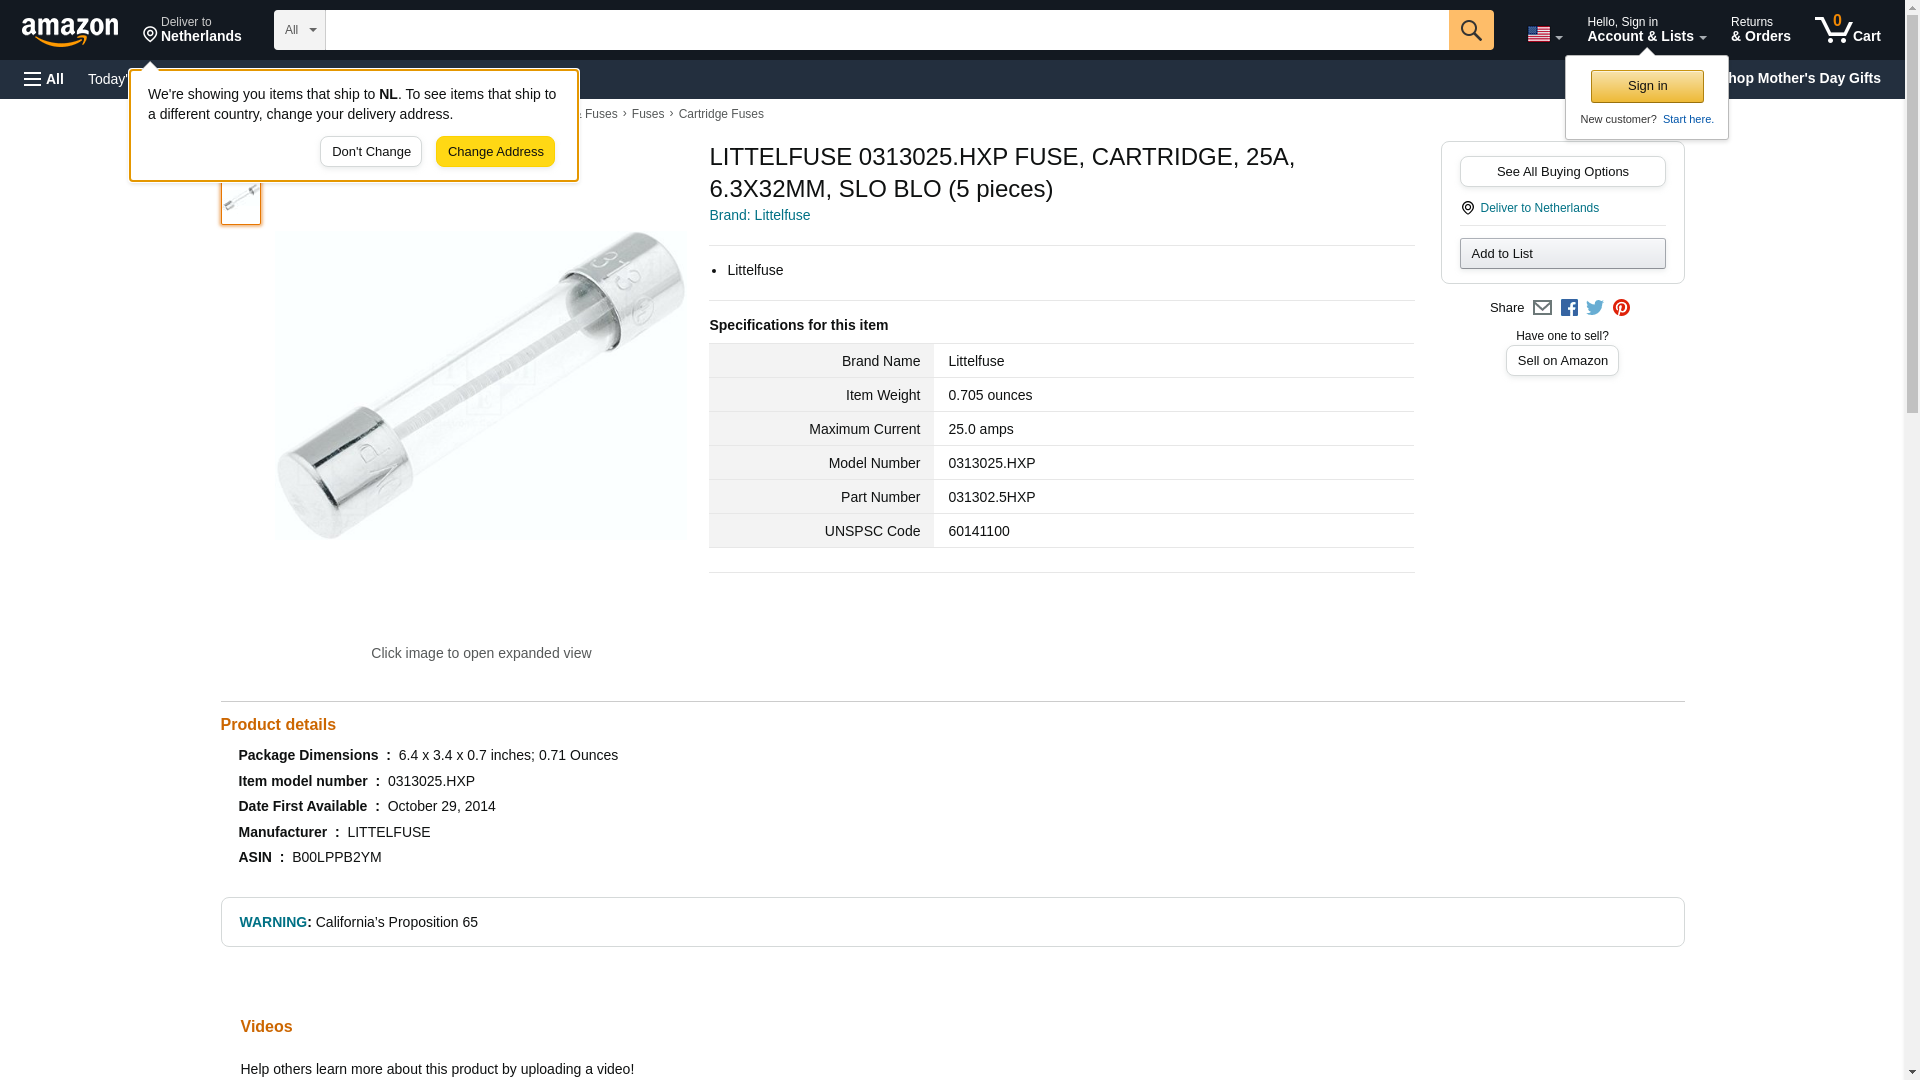Select the fuse product thumbnail
The height and width of the screenshot is (1080, 1920).
[241, 198]
